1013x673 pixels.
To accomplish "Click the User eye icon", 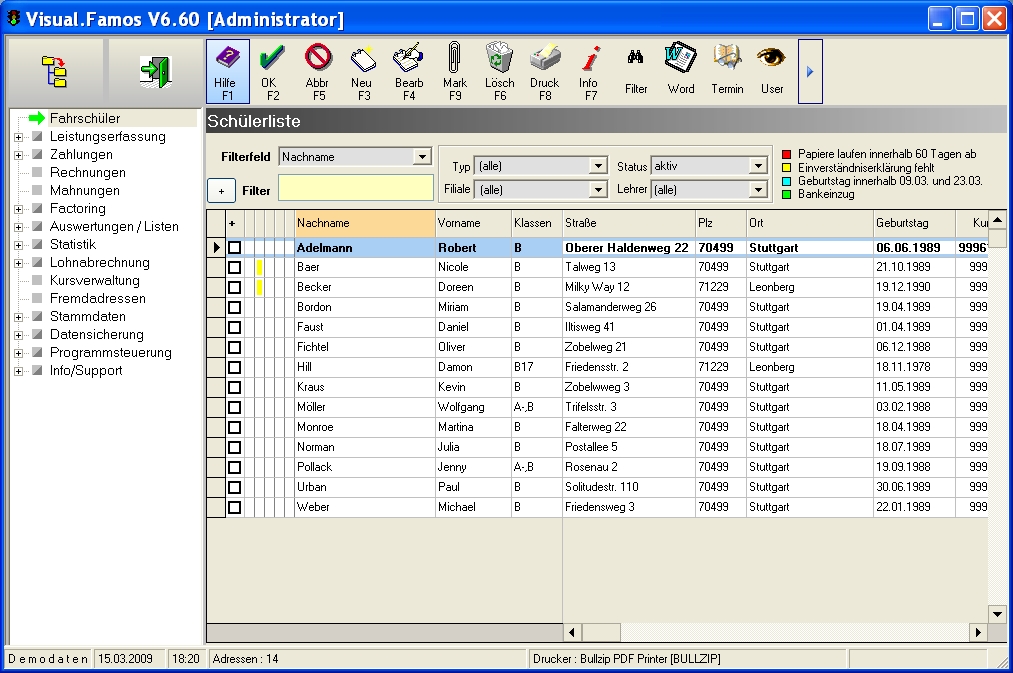I will (771, 60).
